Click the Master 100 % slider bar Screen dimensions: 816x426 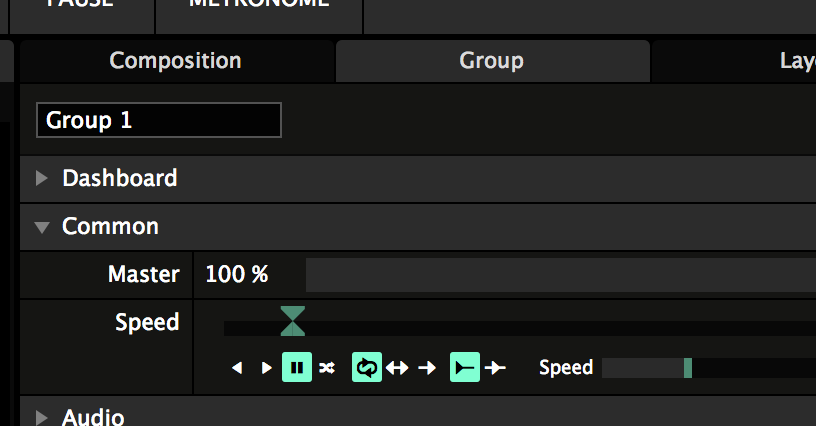click(x=560, y=275)
